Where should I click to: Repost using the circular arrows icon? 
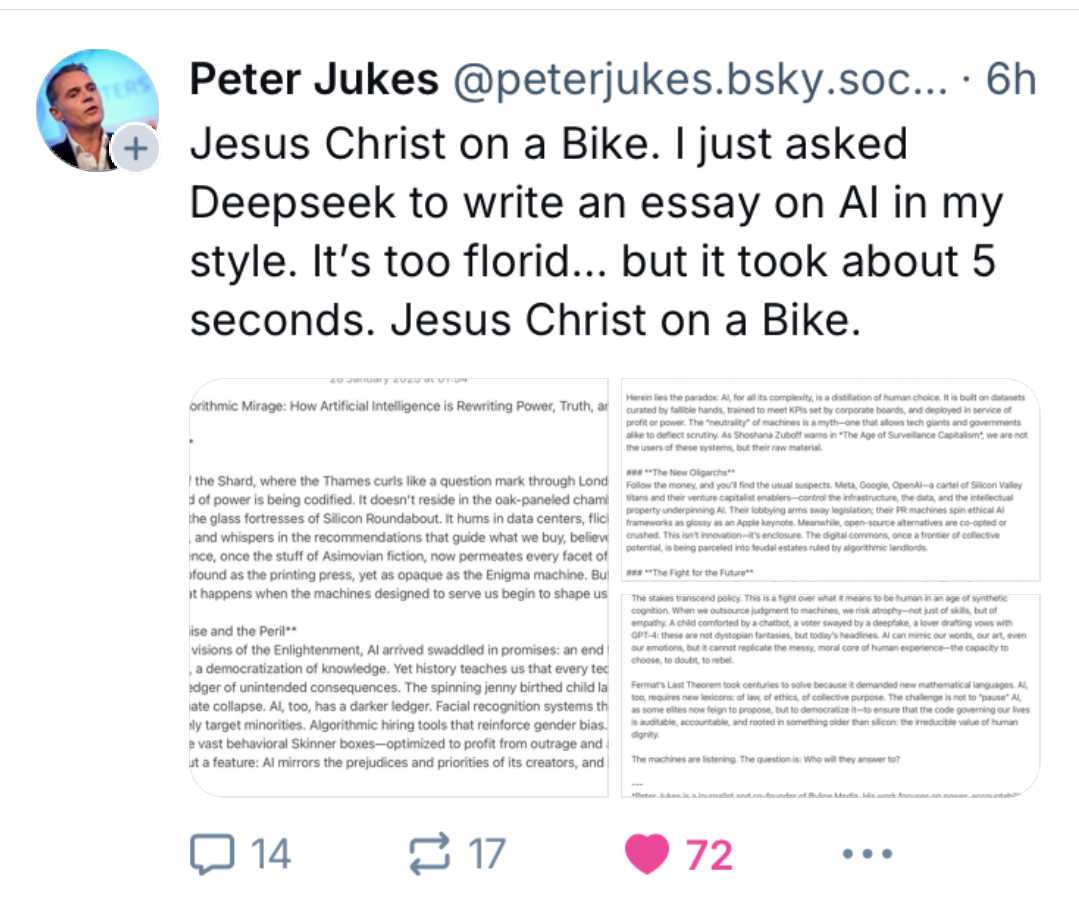431,853
